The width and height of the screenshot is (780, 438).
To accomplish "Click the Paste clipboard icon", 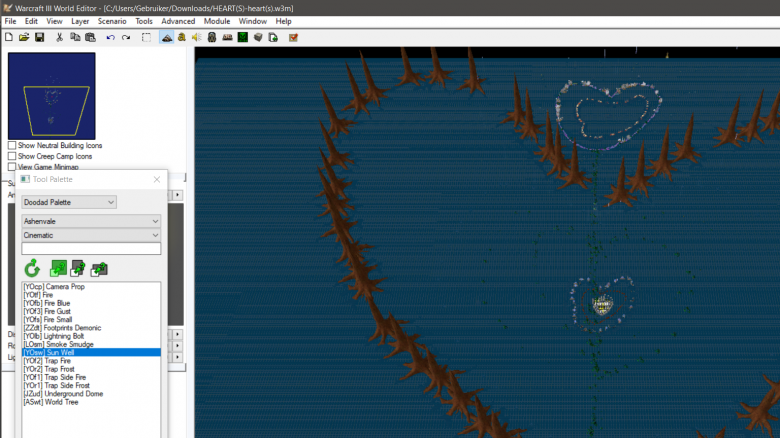I will [x=91, y=37].
